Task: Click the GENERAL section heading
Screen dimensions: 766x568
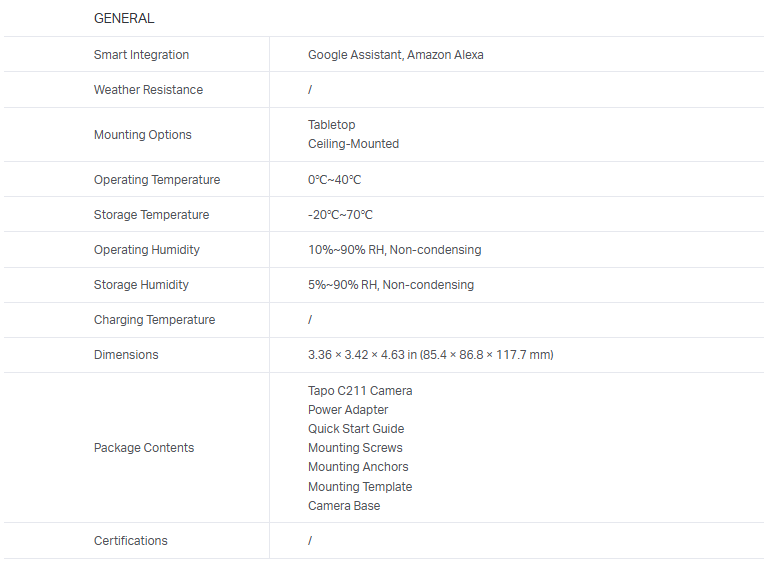Action: pyautogui.click(x=124, y=18)
